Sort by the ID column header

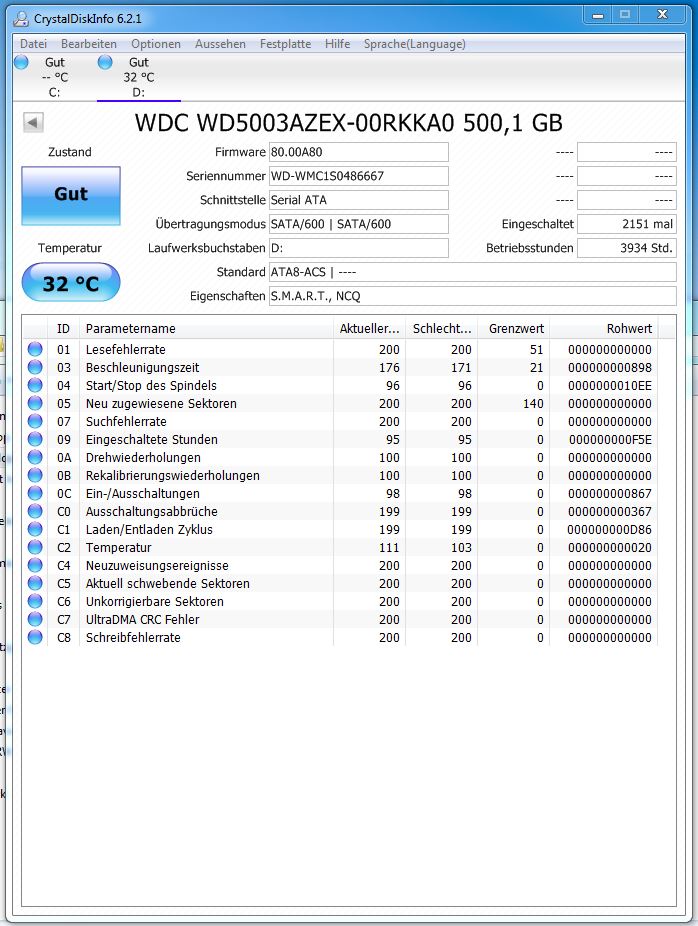tap(63, 328)
